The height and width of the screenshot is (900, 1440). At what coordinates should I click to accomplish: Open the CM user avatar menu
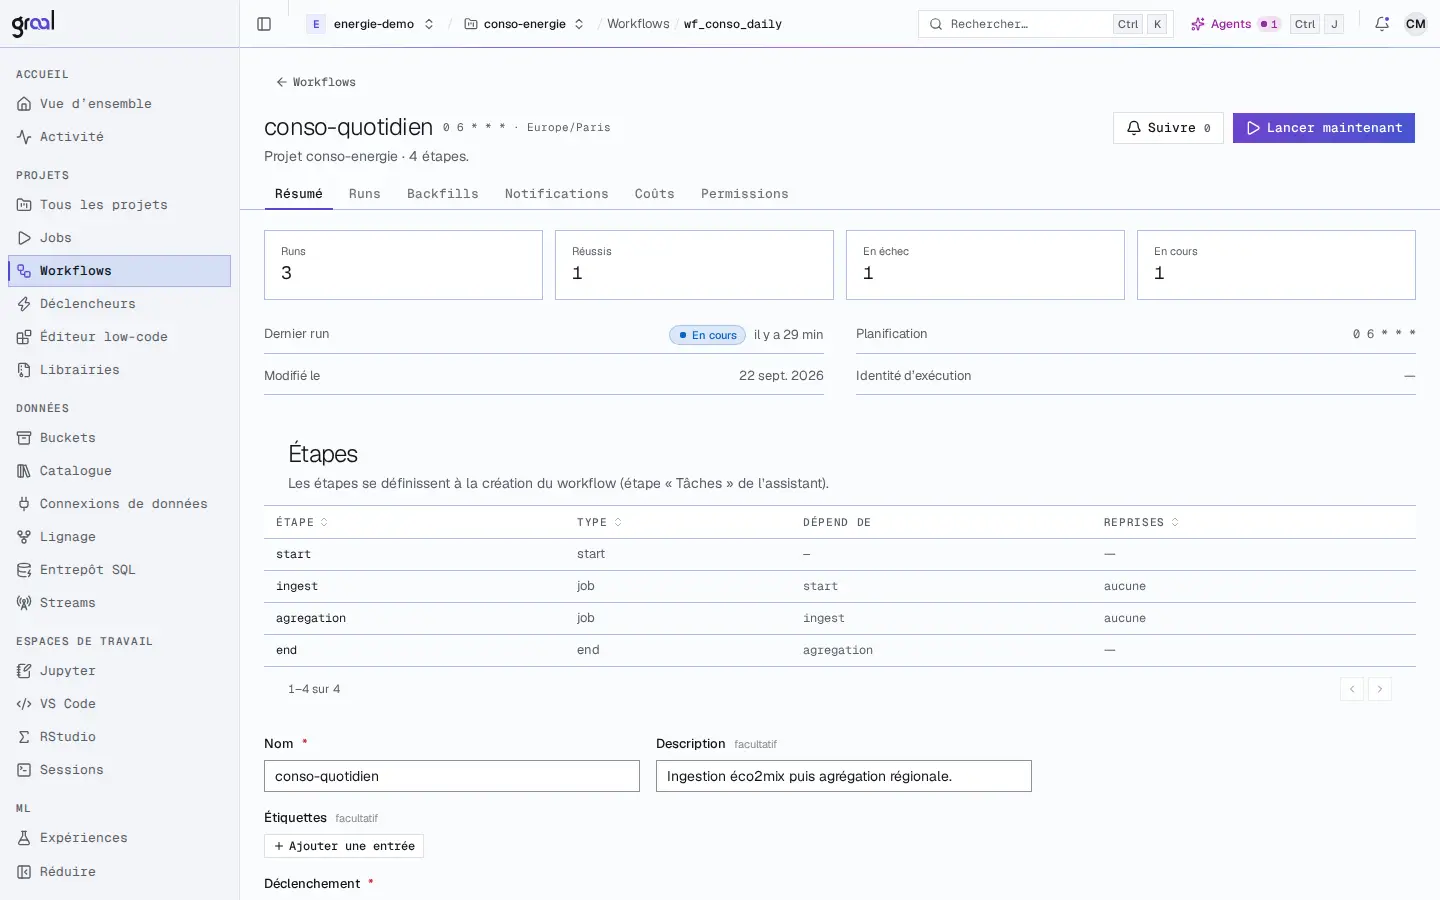click(x=1416, y=24)
